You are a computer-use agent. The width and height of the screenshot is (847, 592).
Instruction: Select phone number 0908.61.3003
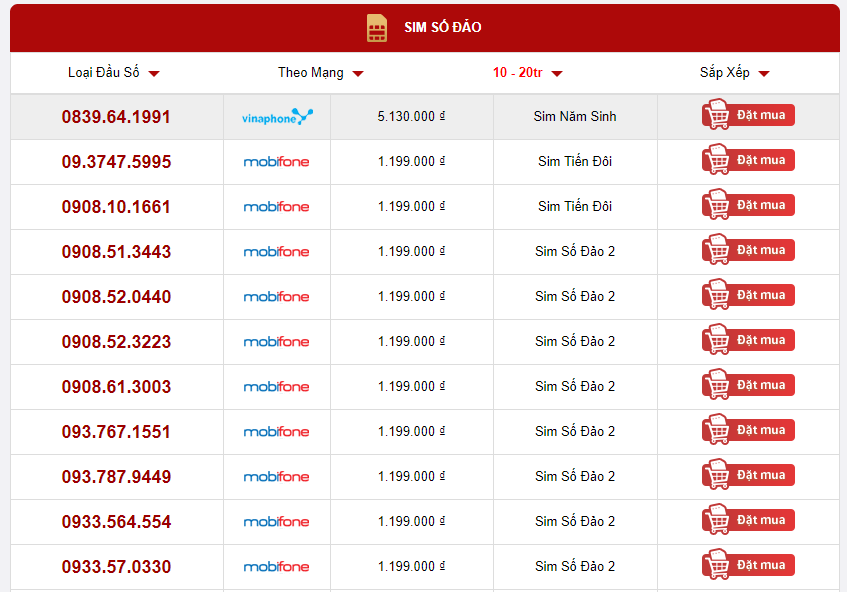pos(116,387)
